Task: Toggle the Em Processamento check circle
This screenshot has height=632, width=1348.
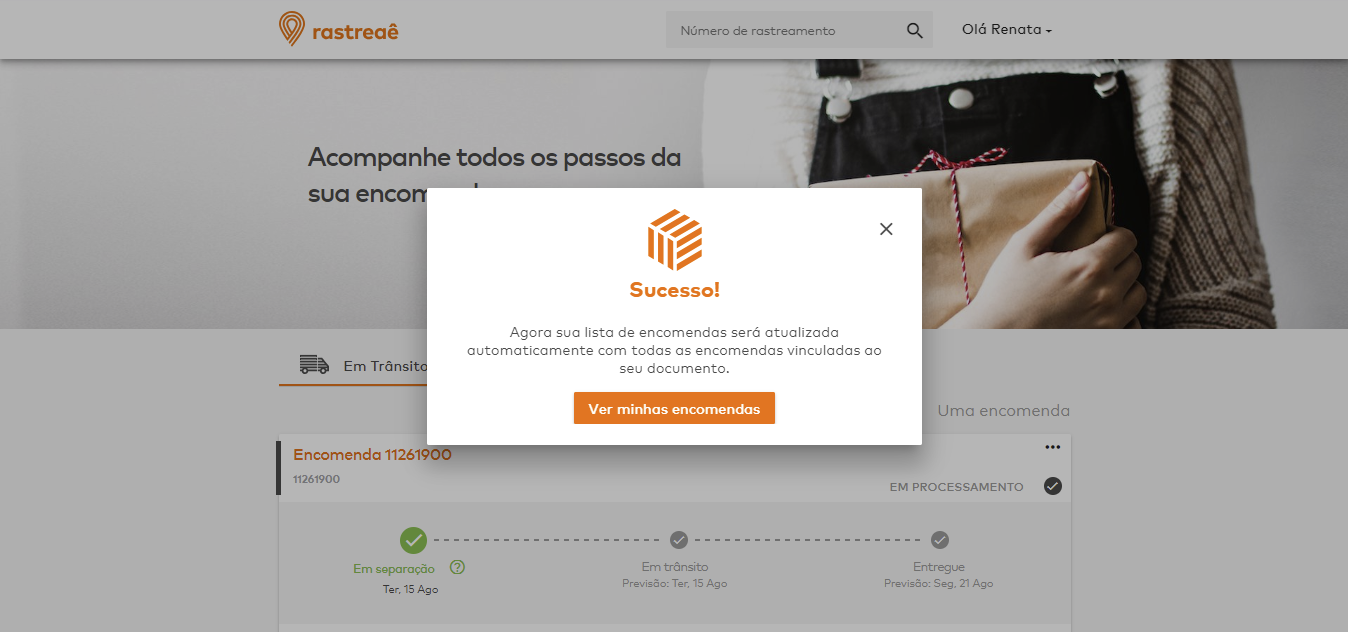Action: coord(1052,486)
